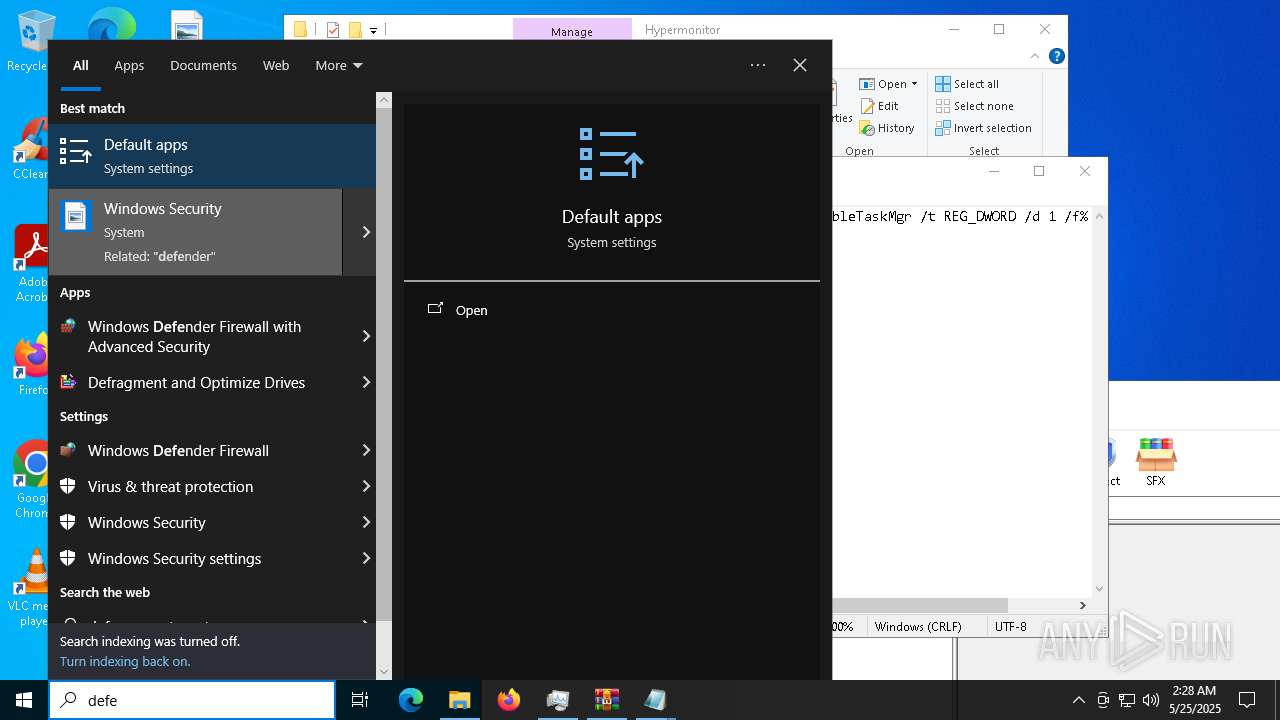
Task: Expand Windows Security System result arrow
Action: point(365,232)
